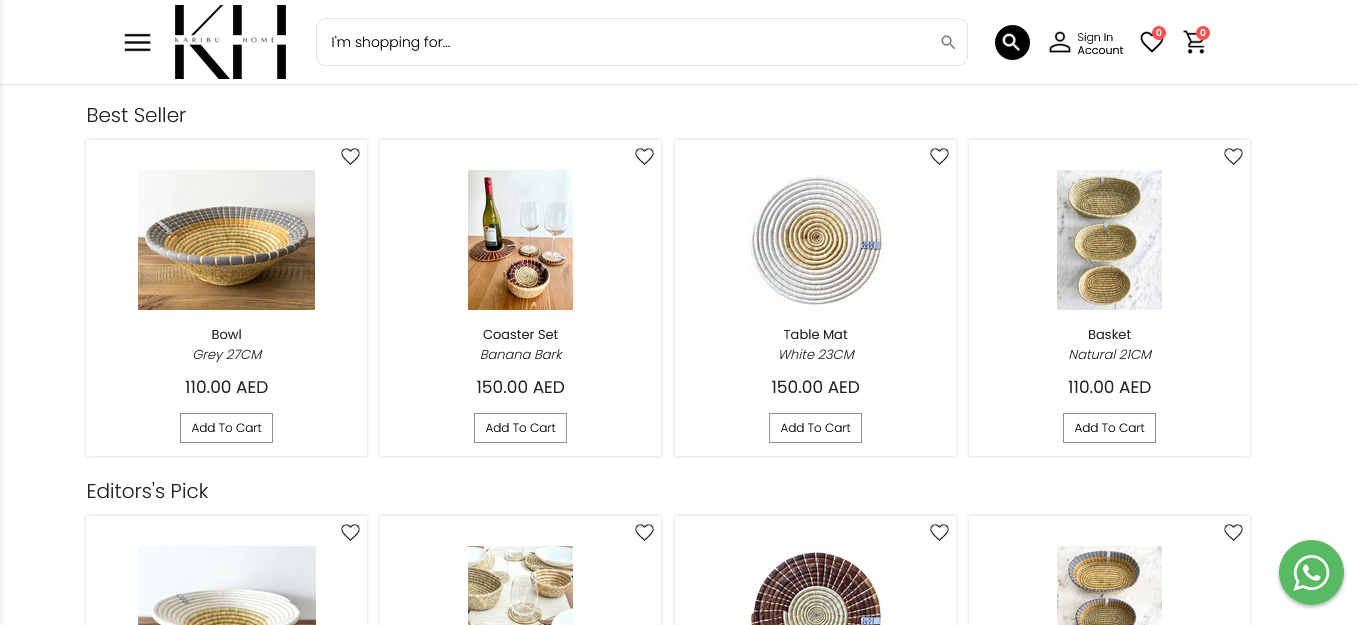Open the shopping cart icon

click(1194, 42)
